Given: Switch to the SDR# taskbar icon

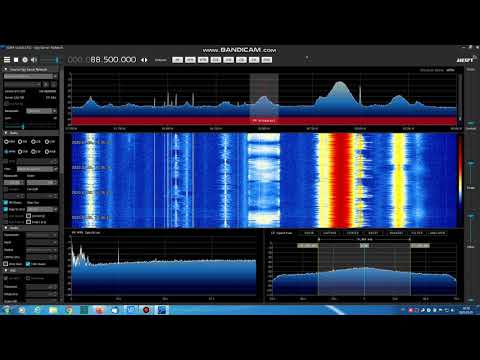Looking at the screenshot, I should 162,310.
